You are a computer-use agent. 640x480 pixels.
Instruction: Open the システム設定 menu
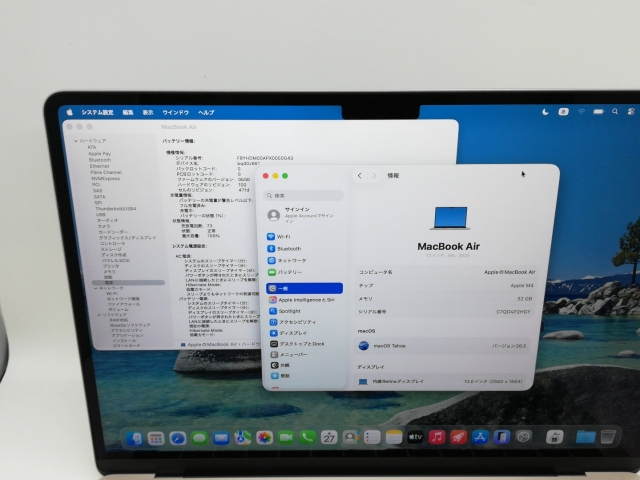[x=97, y=112]
